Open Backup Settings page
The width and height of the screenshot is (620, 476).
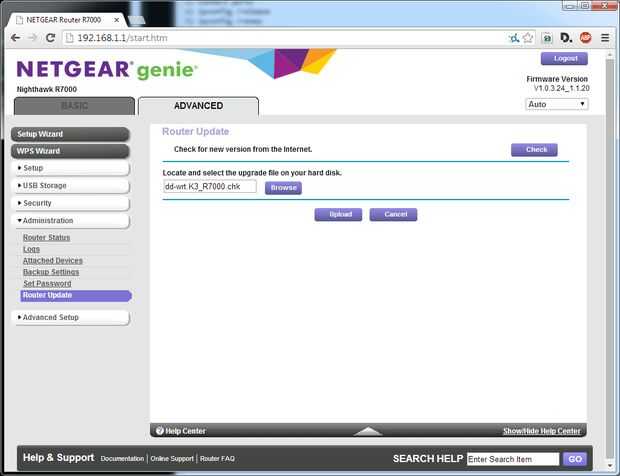click(x=51, y=272)
